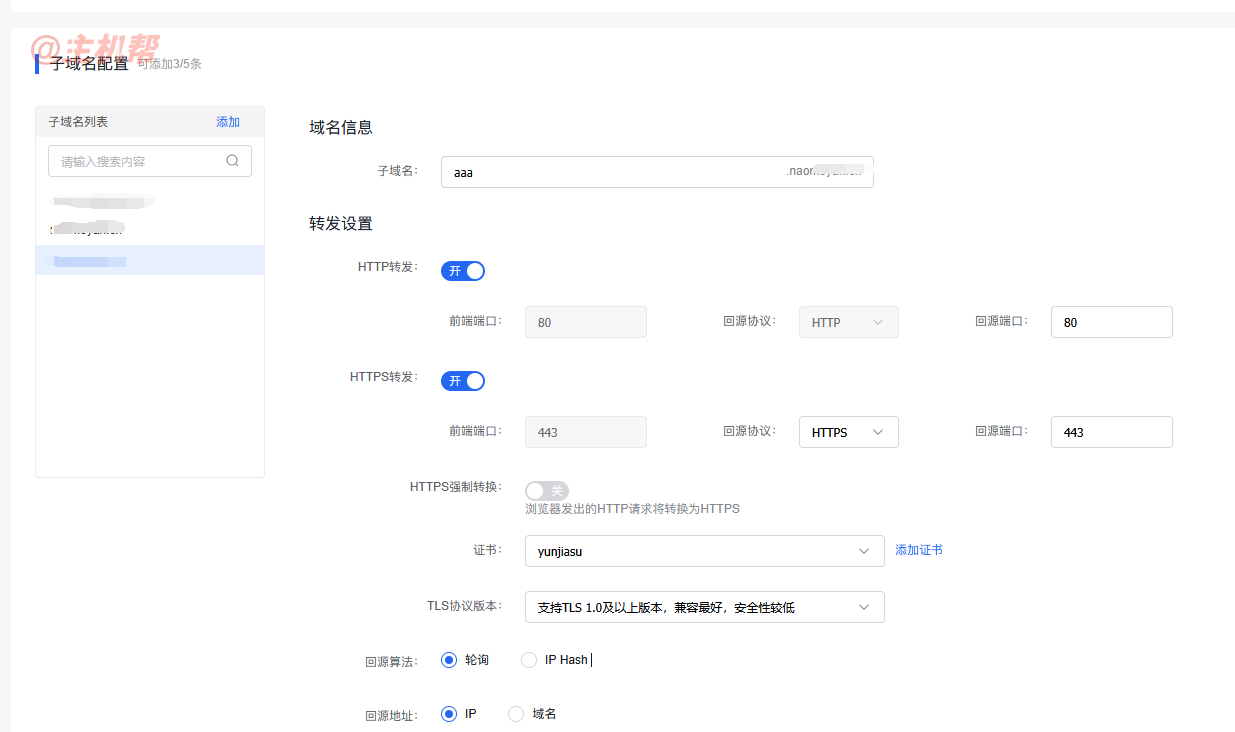Click the 域名信息 heading
This screenshot has width=1235, height=732.
click(341, 127)
